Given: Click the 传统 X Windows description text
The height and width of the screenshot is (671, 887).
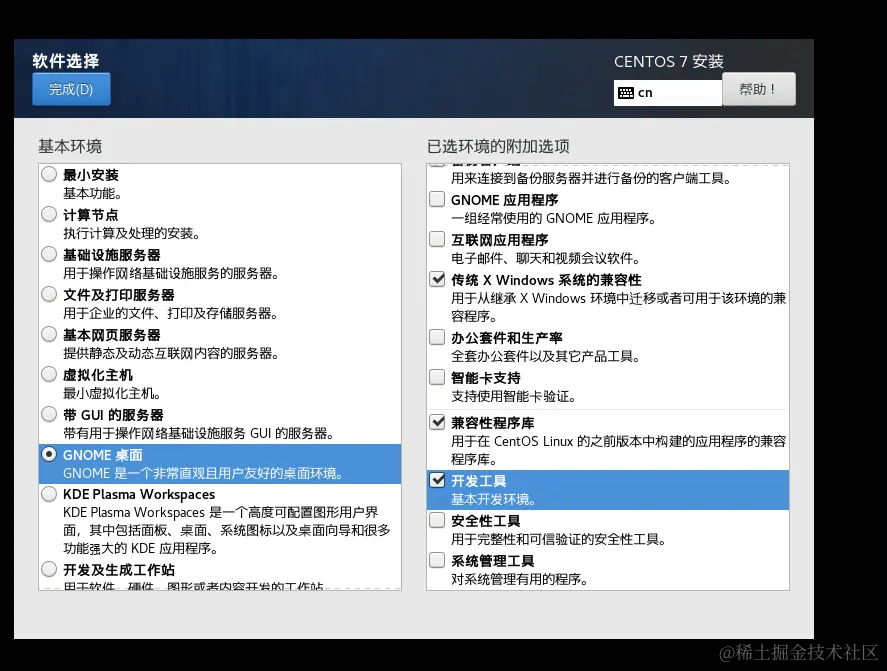Looking at the screenshot, I should pyautogui.click(x=618, y=307).
